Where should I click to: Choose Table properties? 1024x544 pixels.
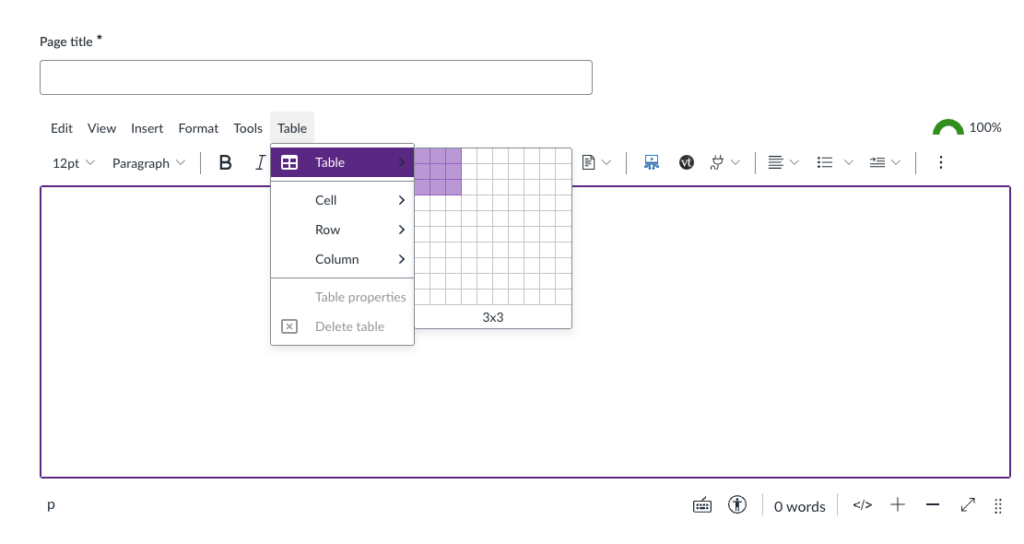point(360,297)
